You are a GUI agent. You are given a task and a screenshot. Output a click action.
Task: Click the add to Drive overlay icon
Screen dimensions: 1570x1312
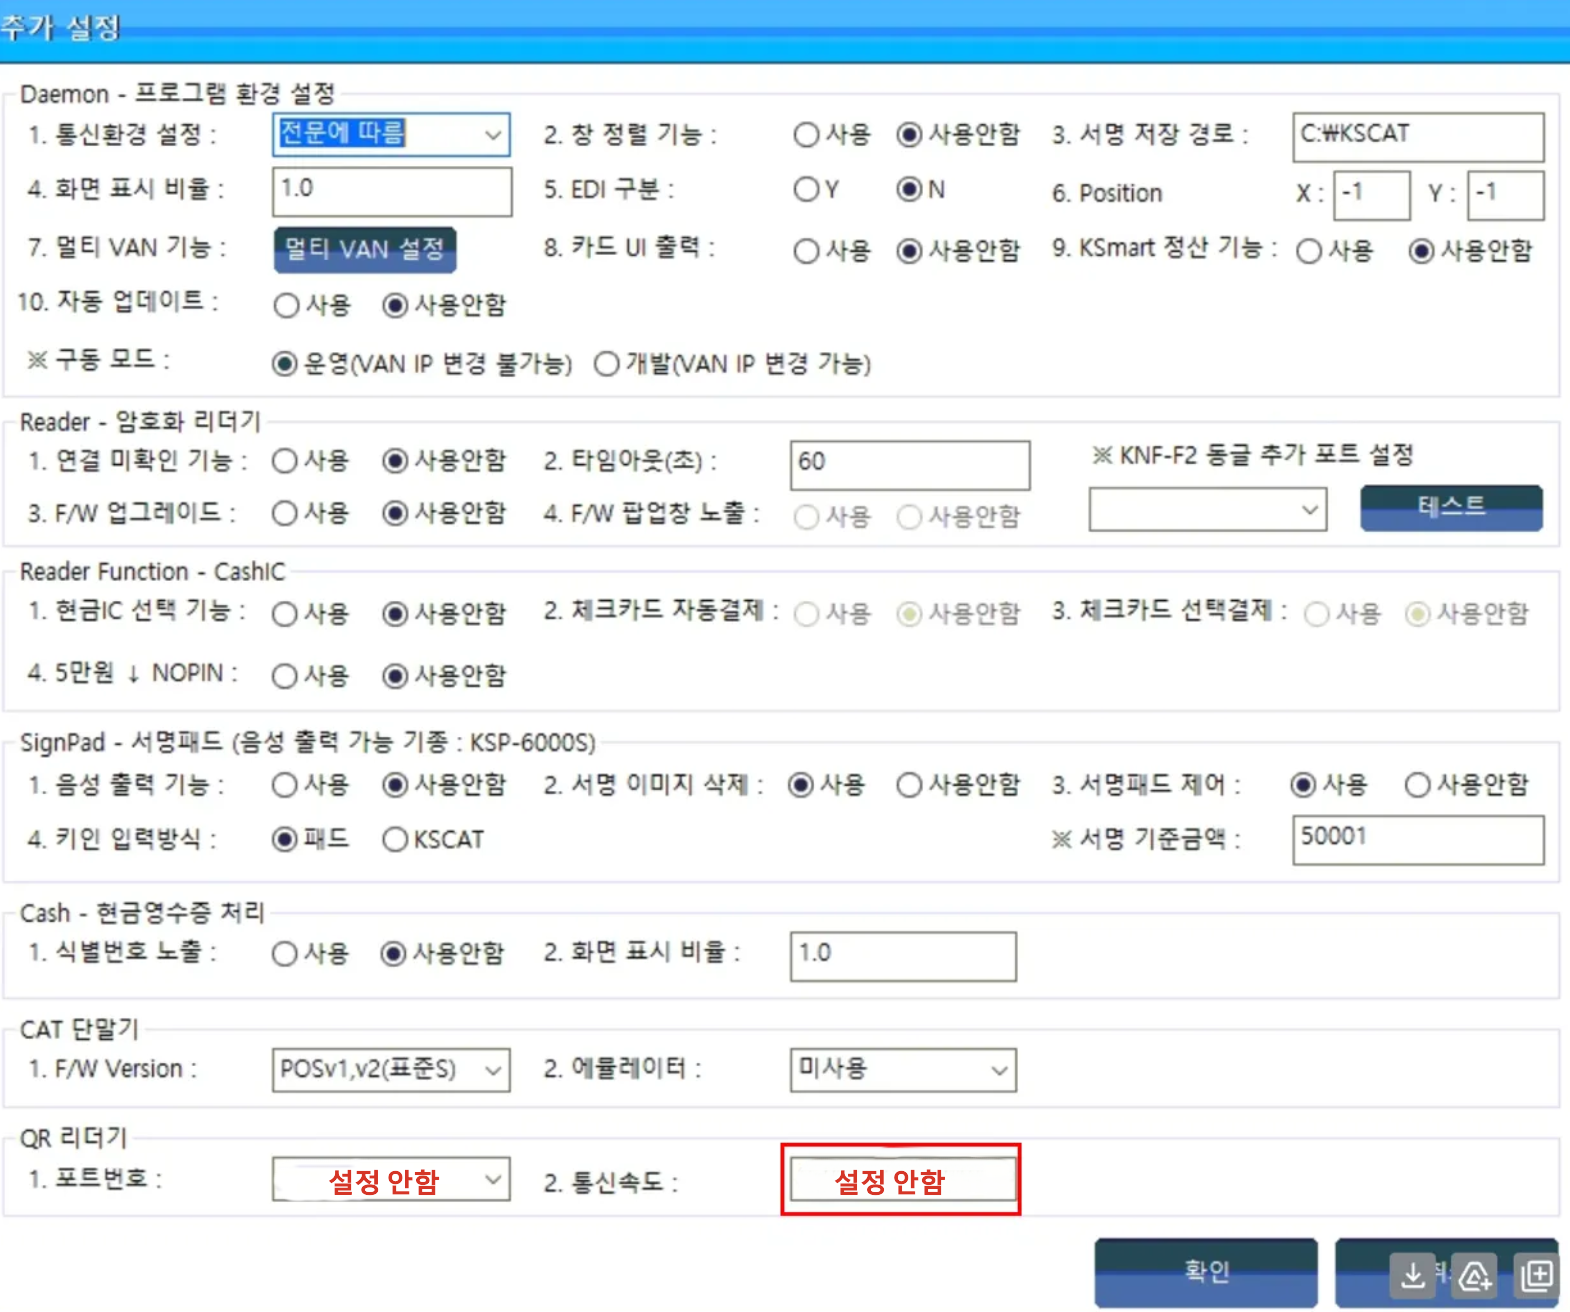click(1475, 1275)
